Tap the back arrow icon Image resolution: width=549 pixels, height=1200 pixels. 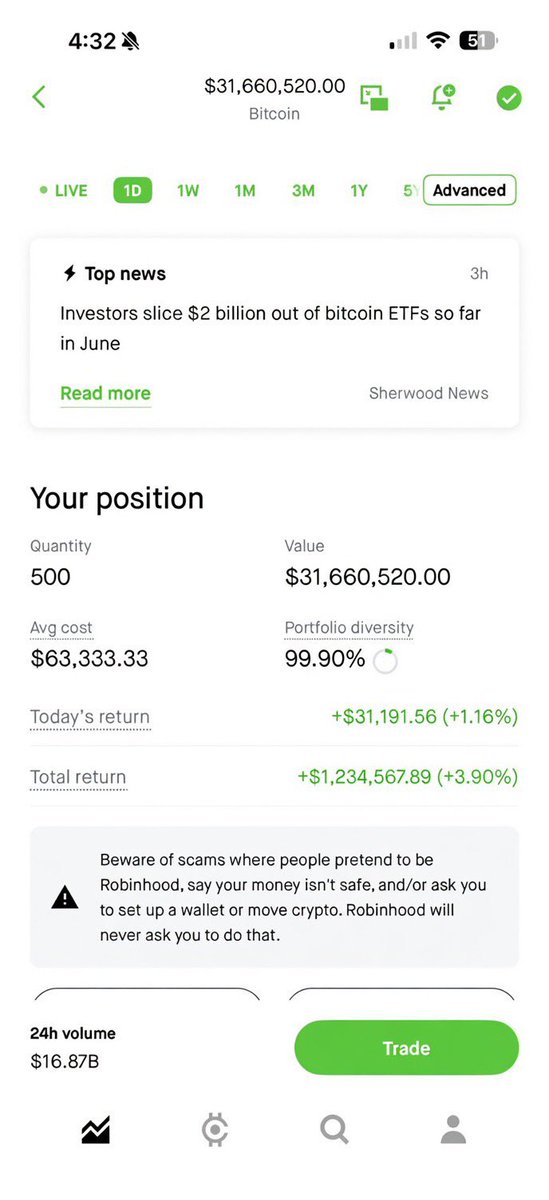[x=39, y=97]
